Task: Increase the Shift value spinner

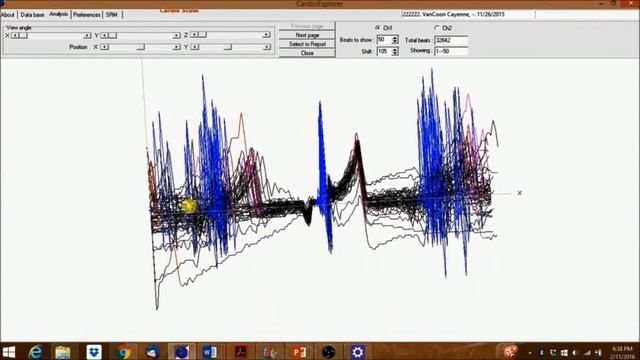Action: coord(395,49)
